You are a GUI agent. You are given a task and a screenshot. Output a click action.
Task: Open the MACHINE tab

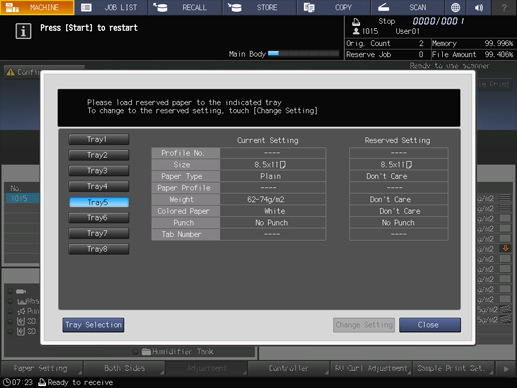[x=37, y=7]
